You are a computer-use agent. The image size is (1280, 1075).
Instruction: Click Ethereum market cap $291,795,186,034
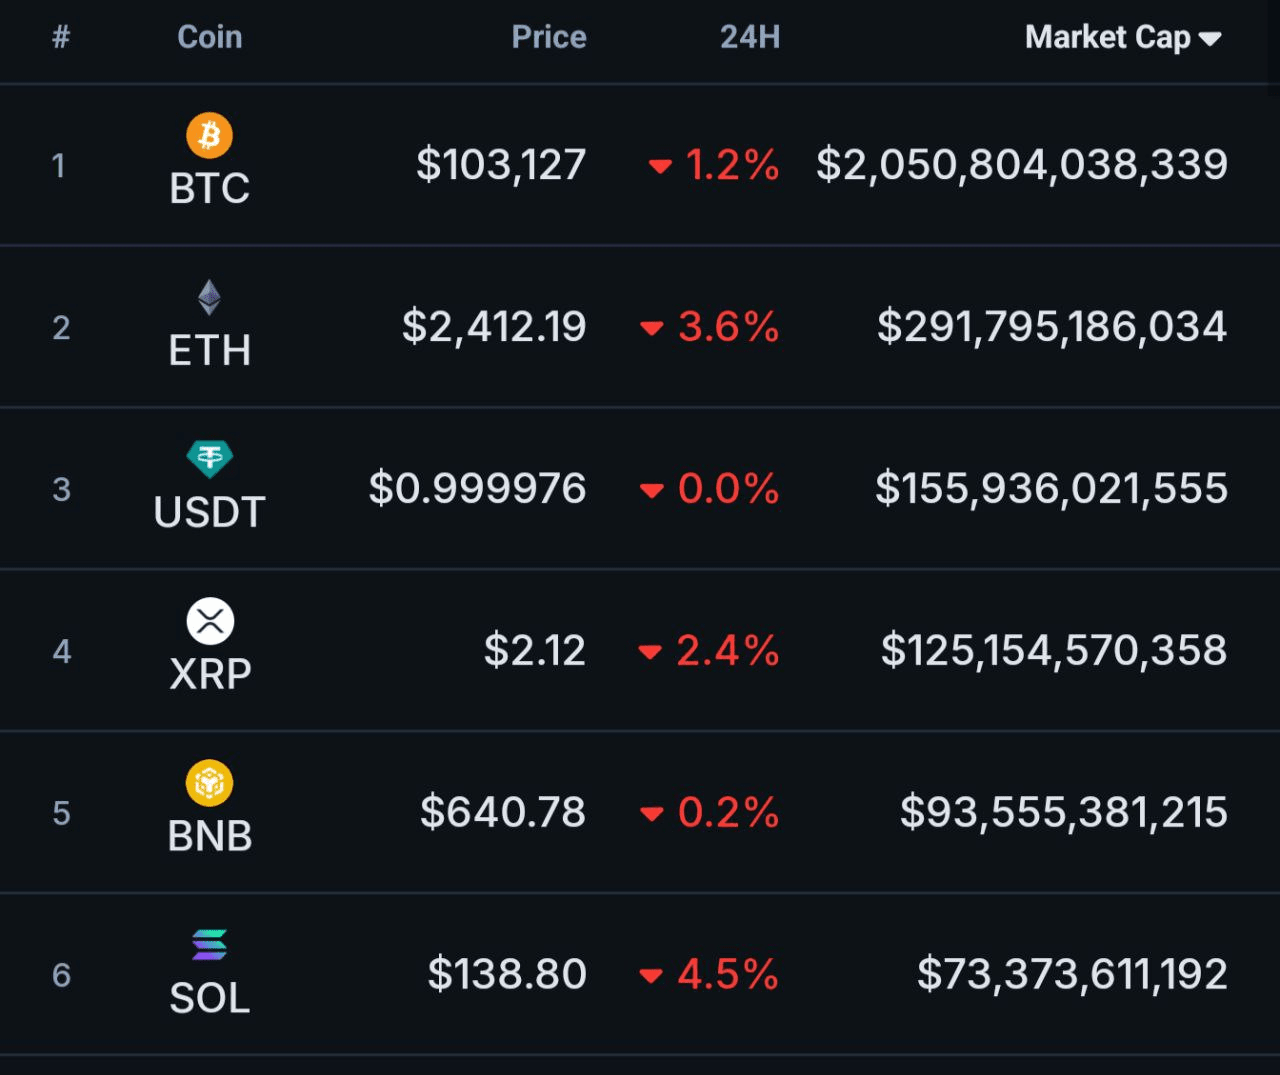click(1051, 327)
